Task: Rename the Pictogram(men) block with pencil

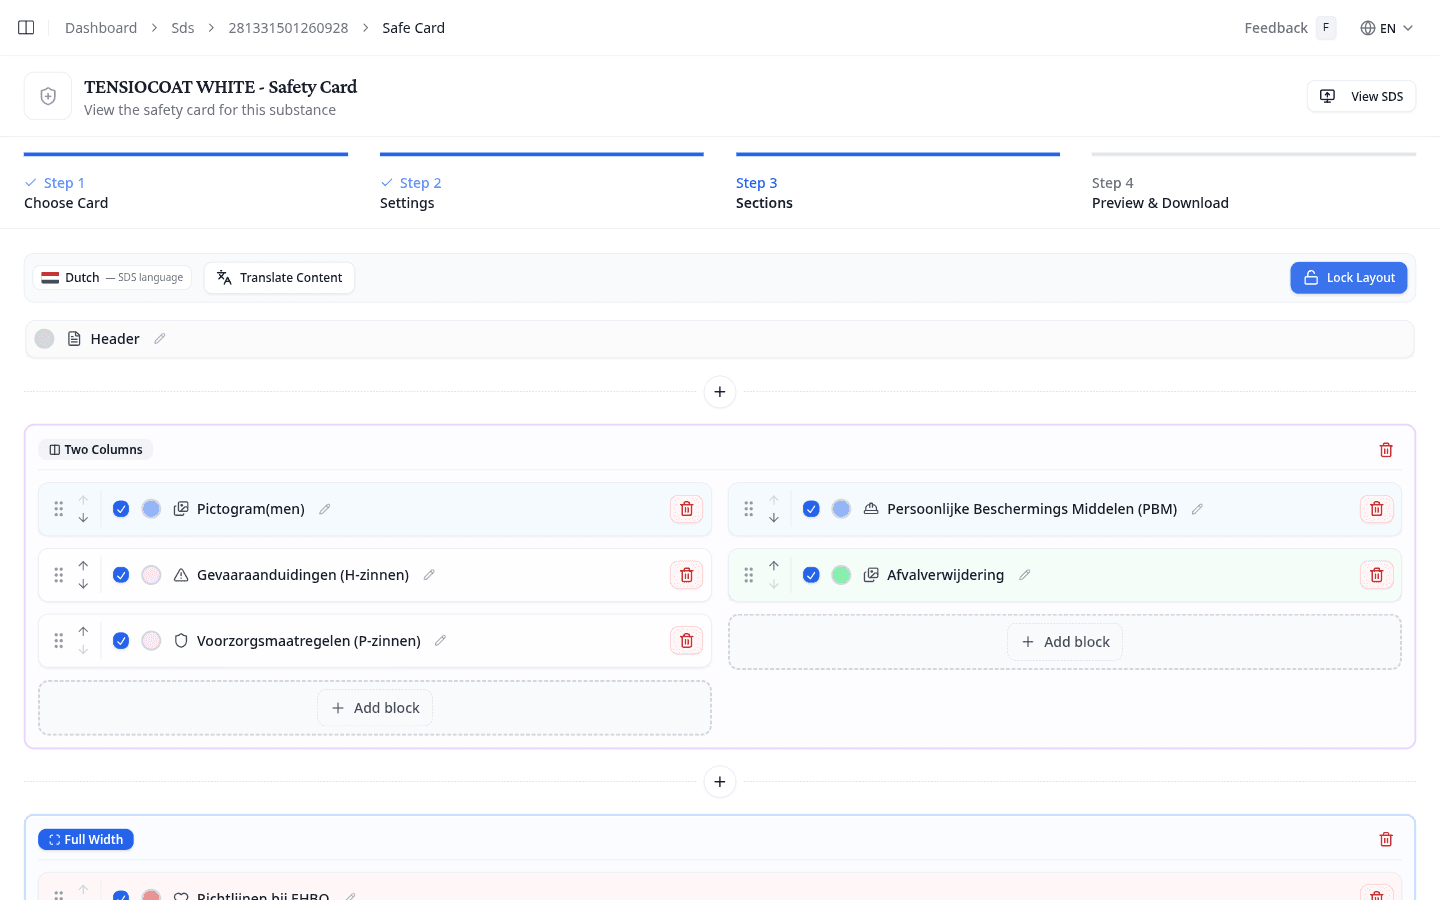Action: click(x=325, y=509)
